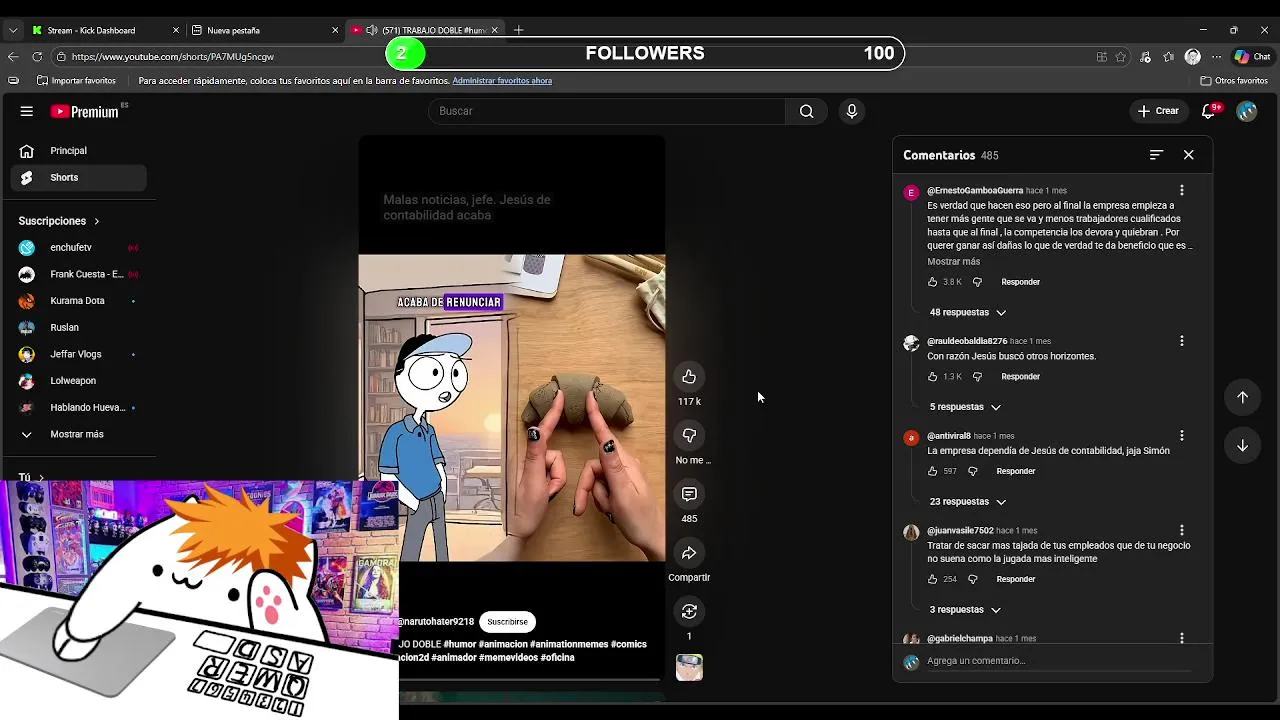Open options menu for ErnestoGamboaGuerra comment
This screenshot has height=720, width=1280.
pyautogui.click(x=1181, y=191)
